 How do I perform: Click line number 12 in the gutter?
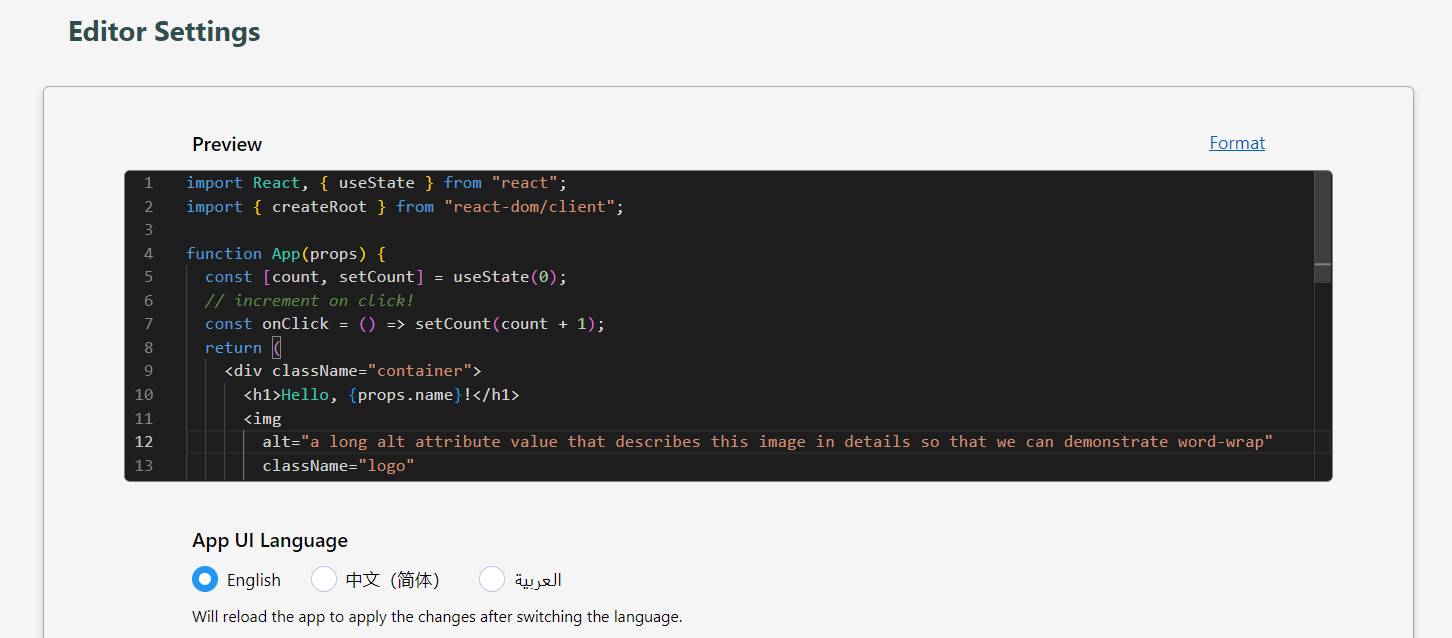coord(144,442)
